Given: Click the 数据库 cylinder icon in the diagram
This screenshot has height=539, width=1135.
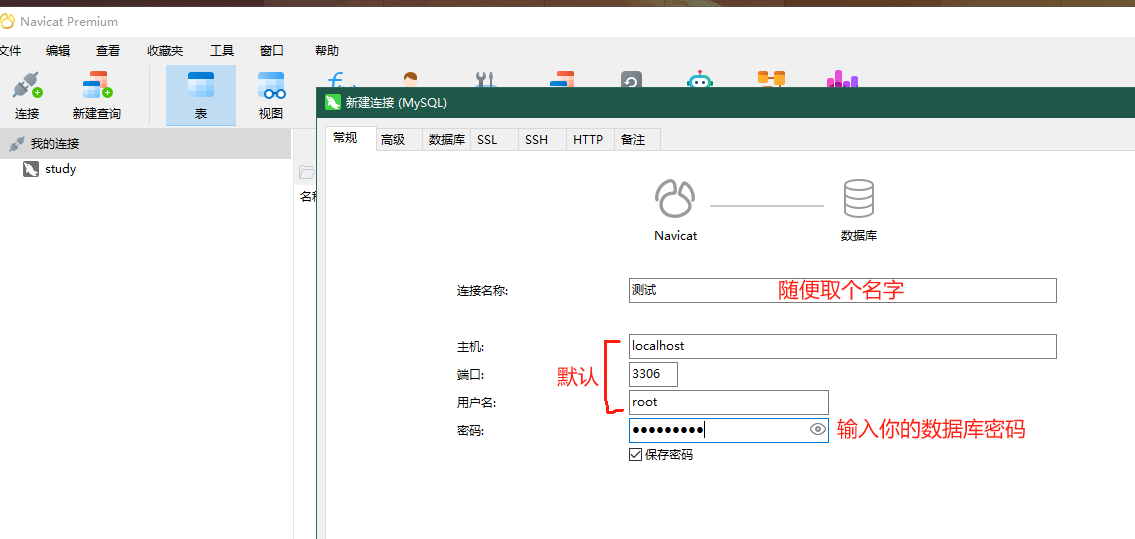Looking at the screenshot, I should 858,199.
